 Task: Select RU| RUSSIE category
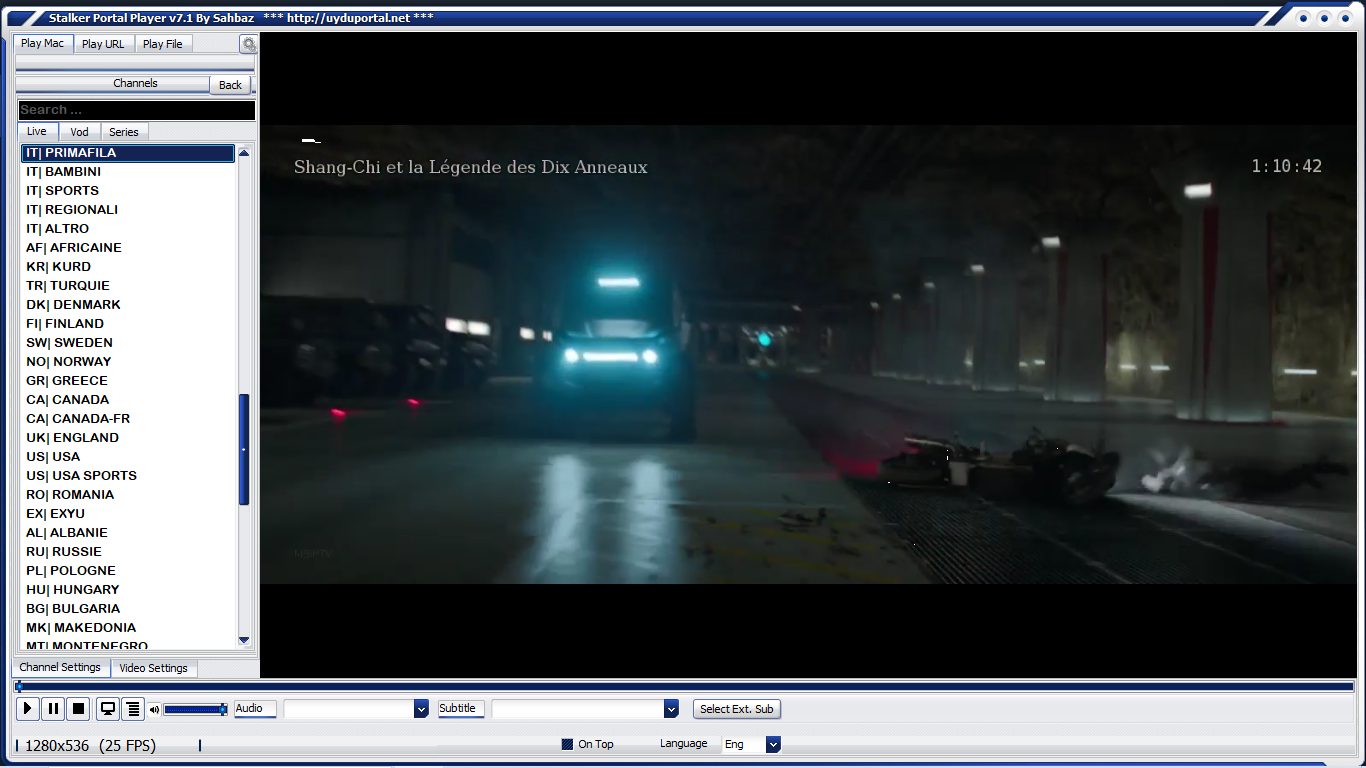(128, 552)
